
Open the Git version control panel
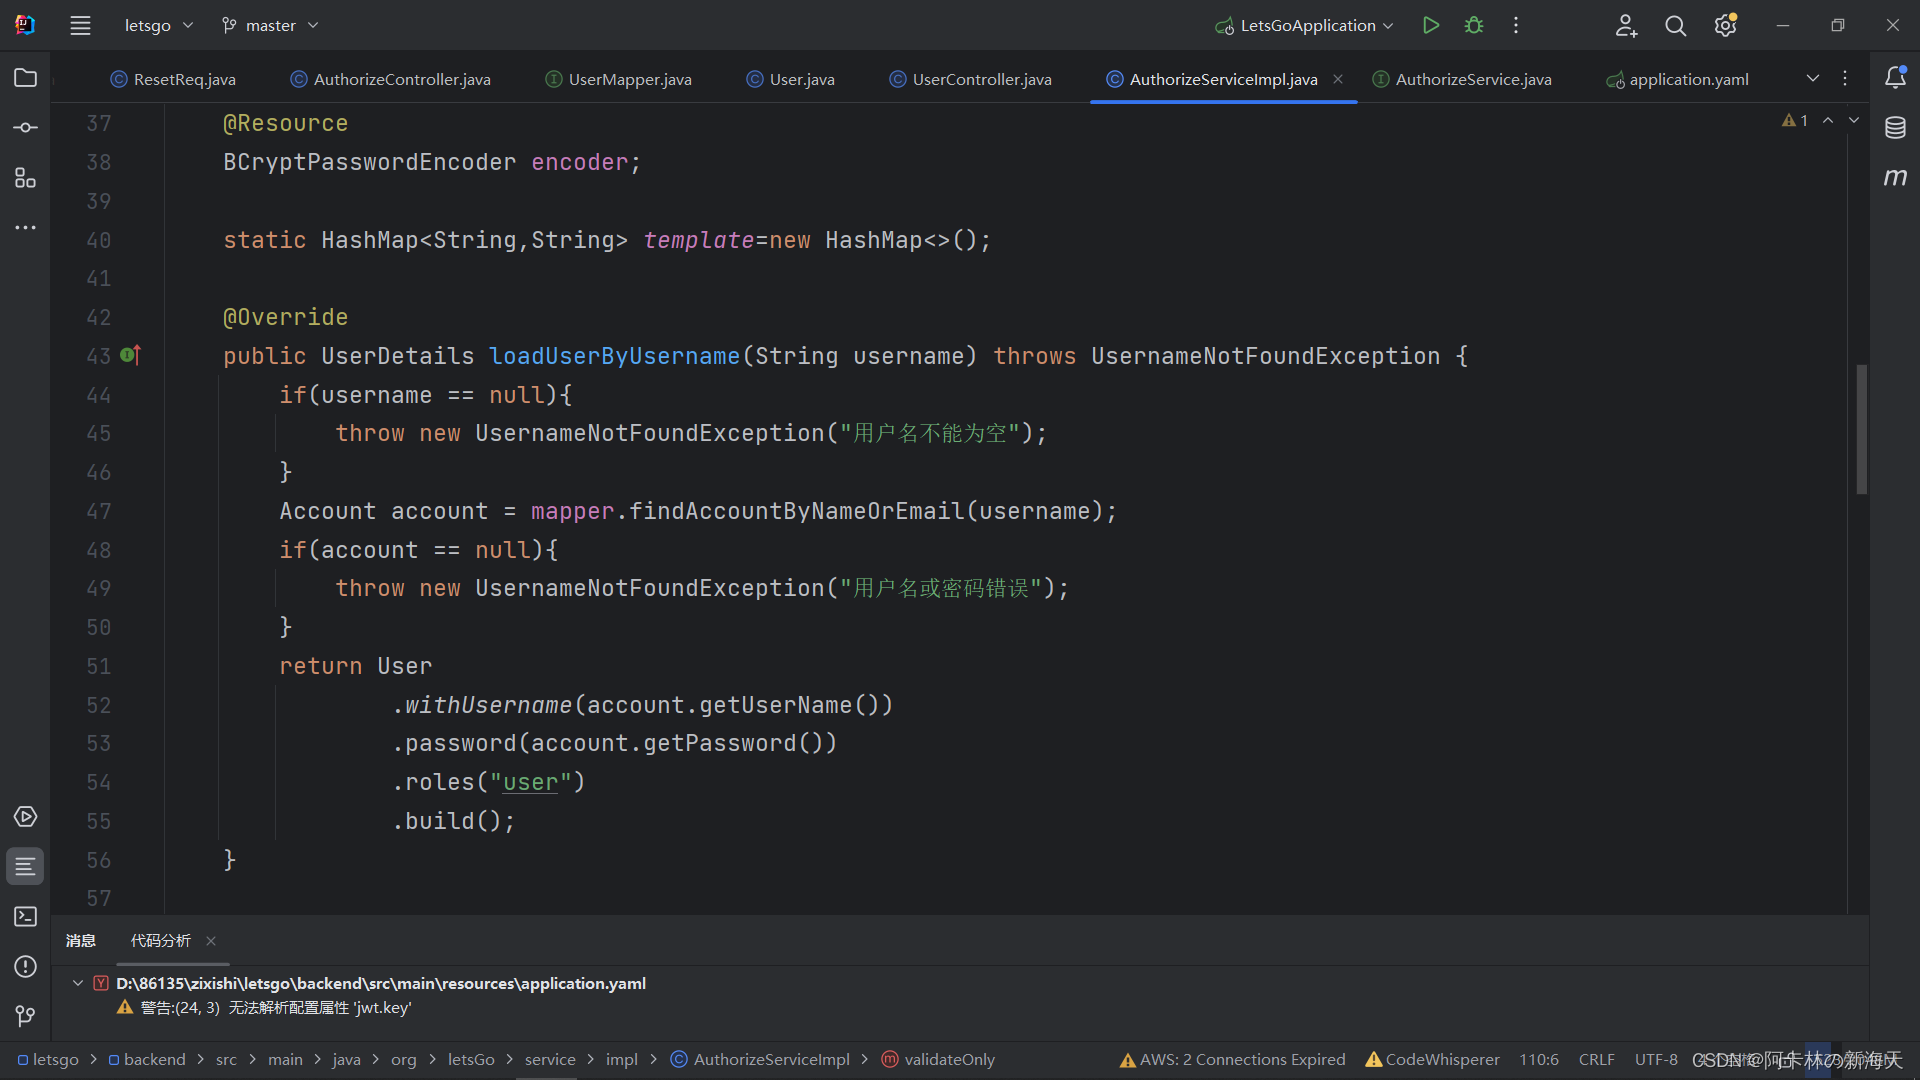click(x=25, y=1016)
